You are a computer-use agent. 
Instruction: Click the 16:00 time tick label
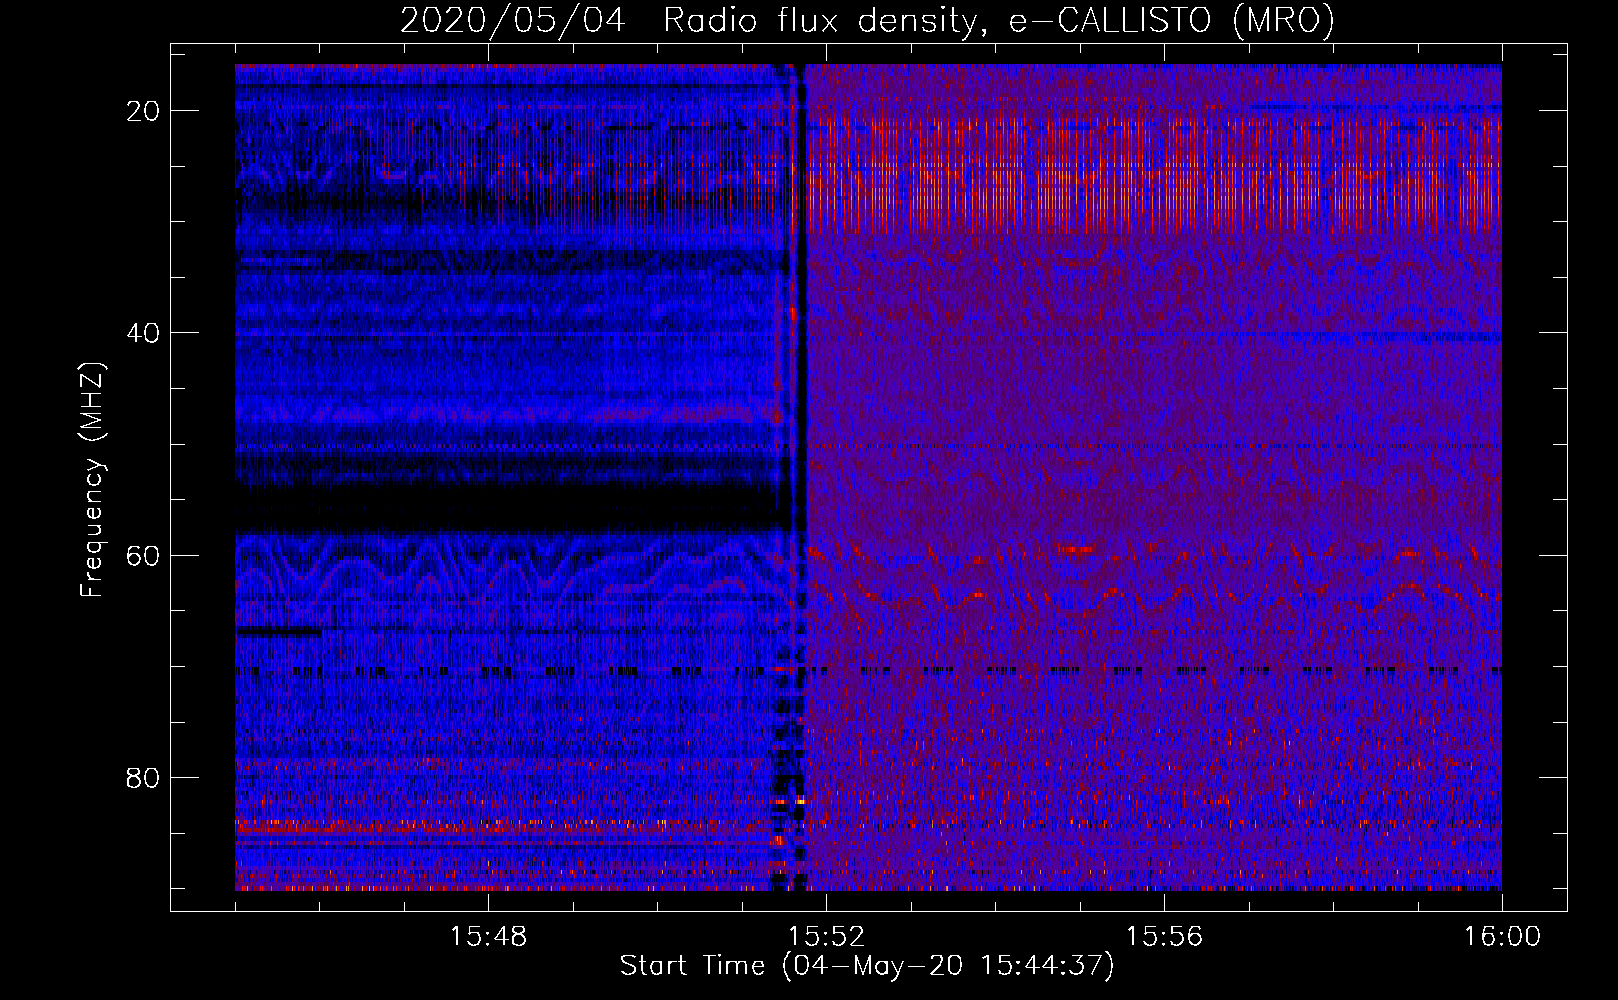[x=1502, y=937]
